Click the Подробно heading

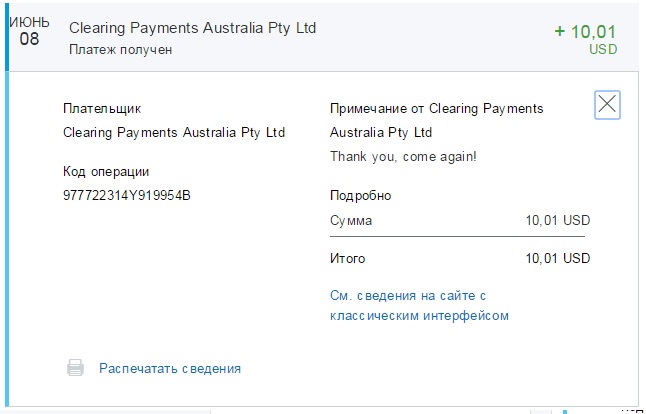(x=360, y=195)
